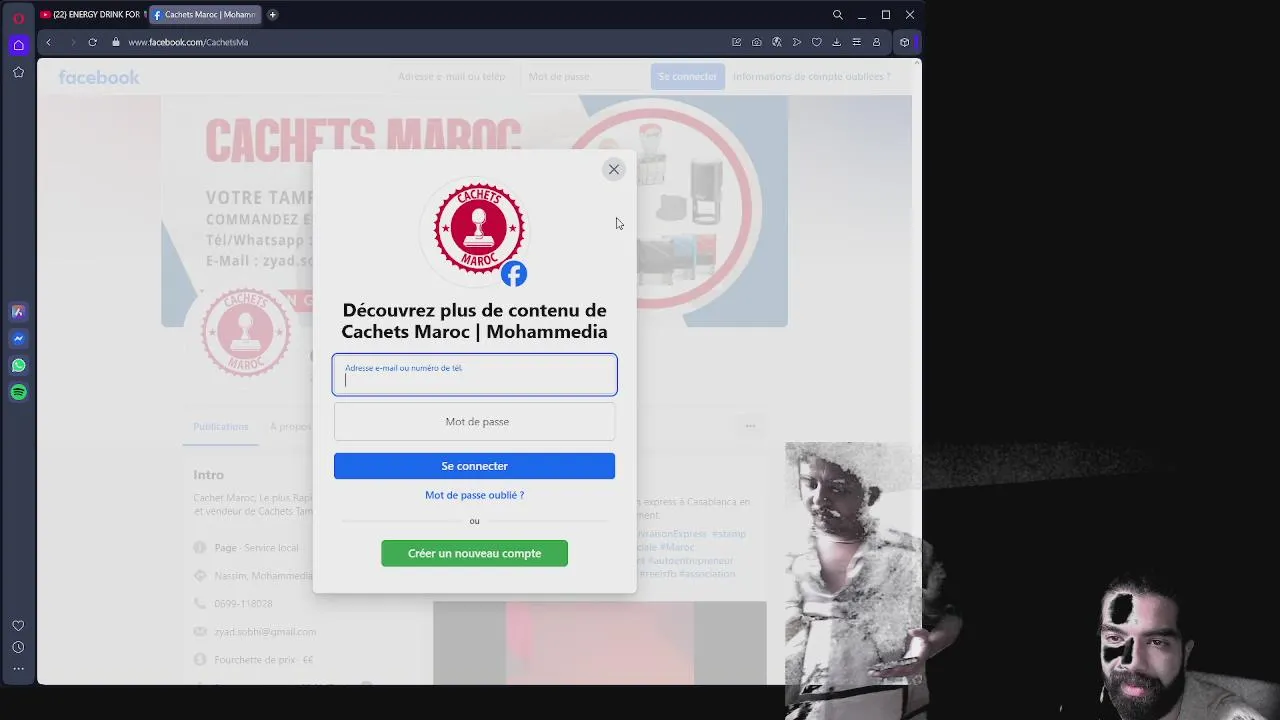Open the translate icon in the address bar
Viewport: 1280px width, 720px height.
pos(777,42)
